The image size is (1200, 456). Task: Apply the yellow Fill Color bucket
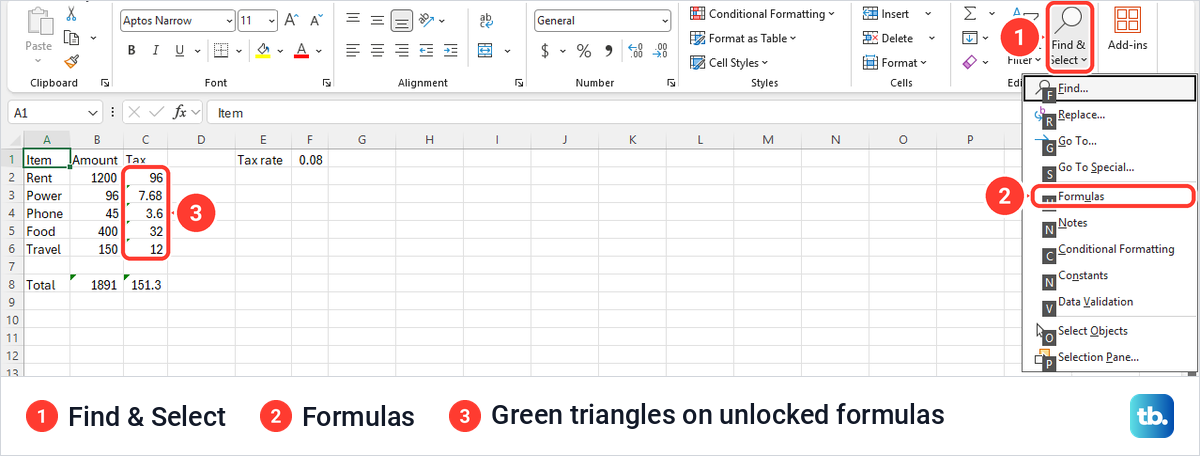coord(264,51)
